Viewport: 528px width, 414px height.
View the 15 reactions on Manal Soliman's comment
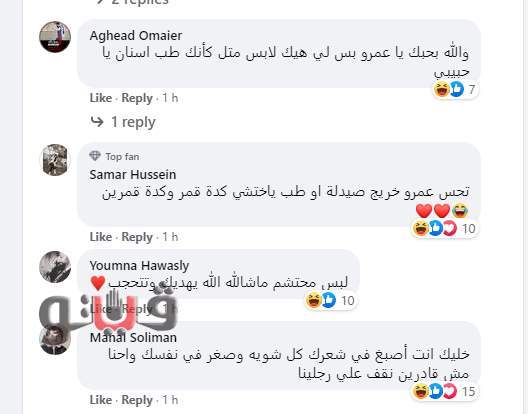coord(444,391)
